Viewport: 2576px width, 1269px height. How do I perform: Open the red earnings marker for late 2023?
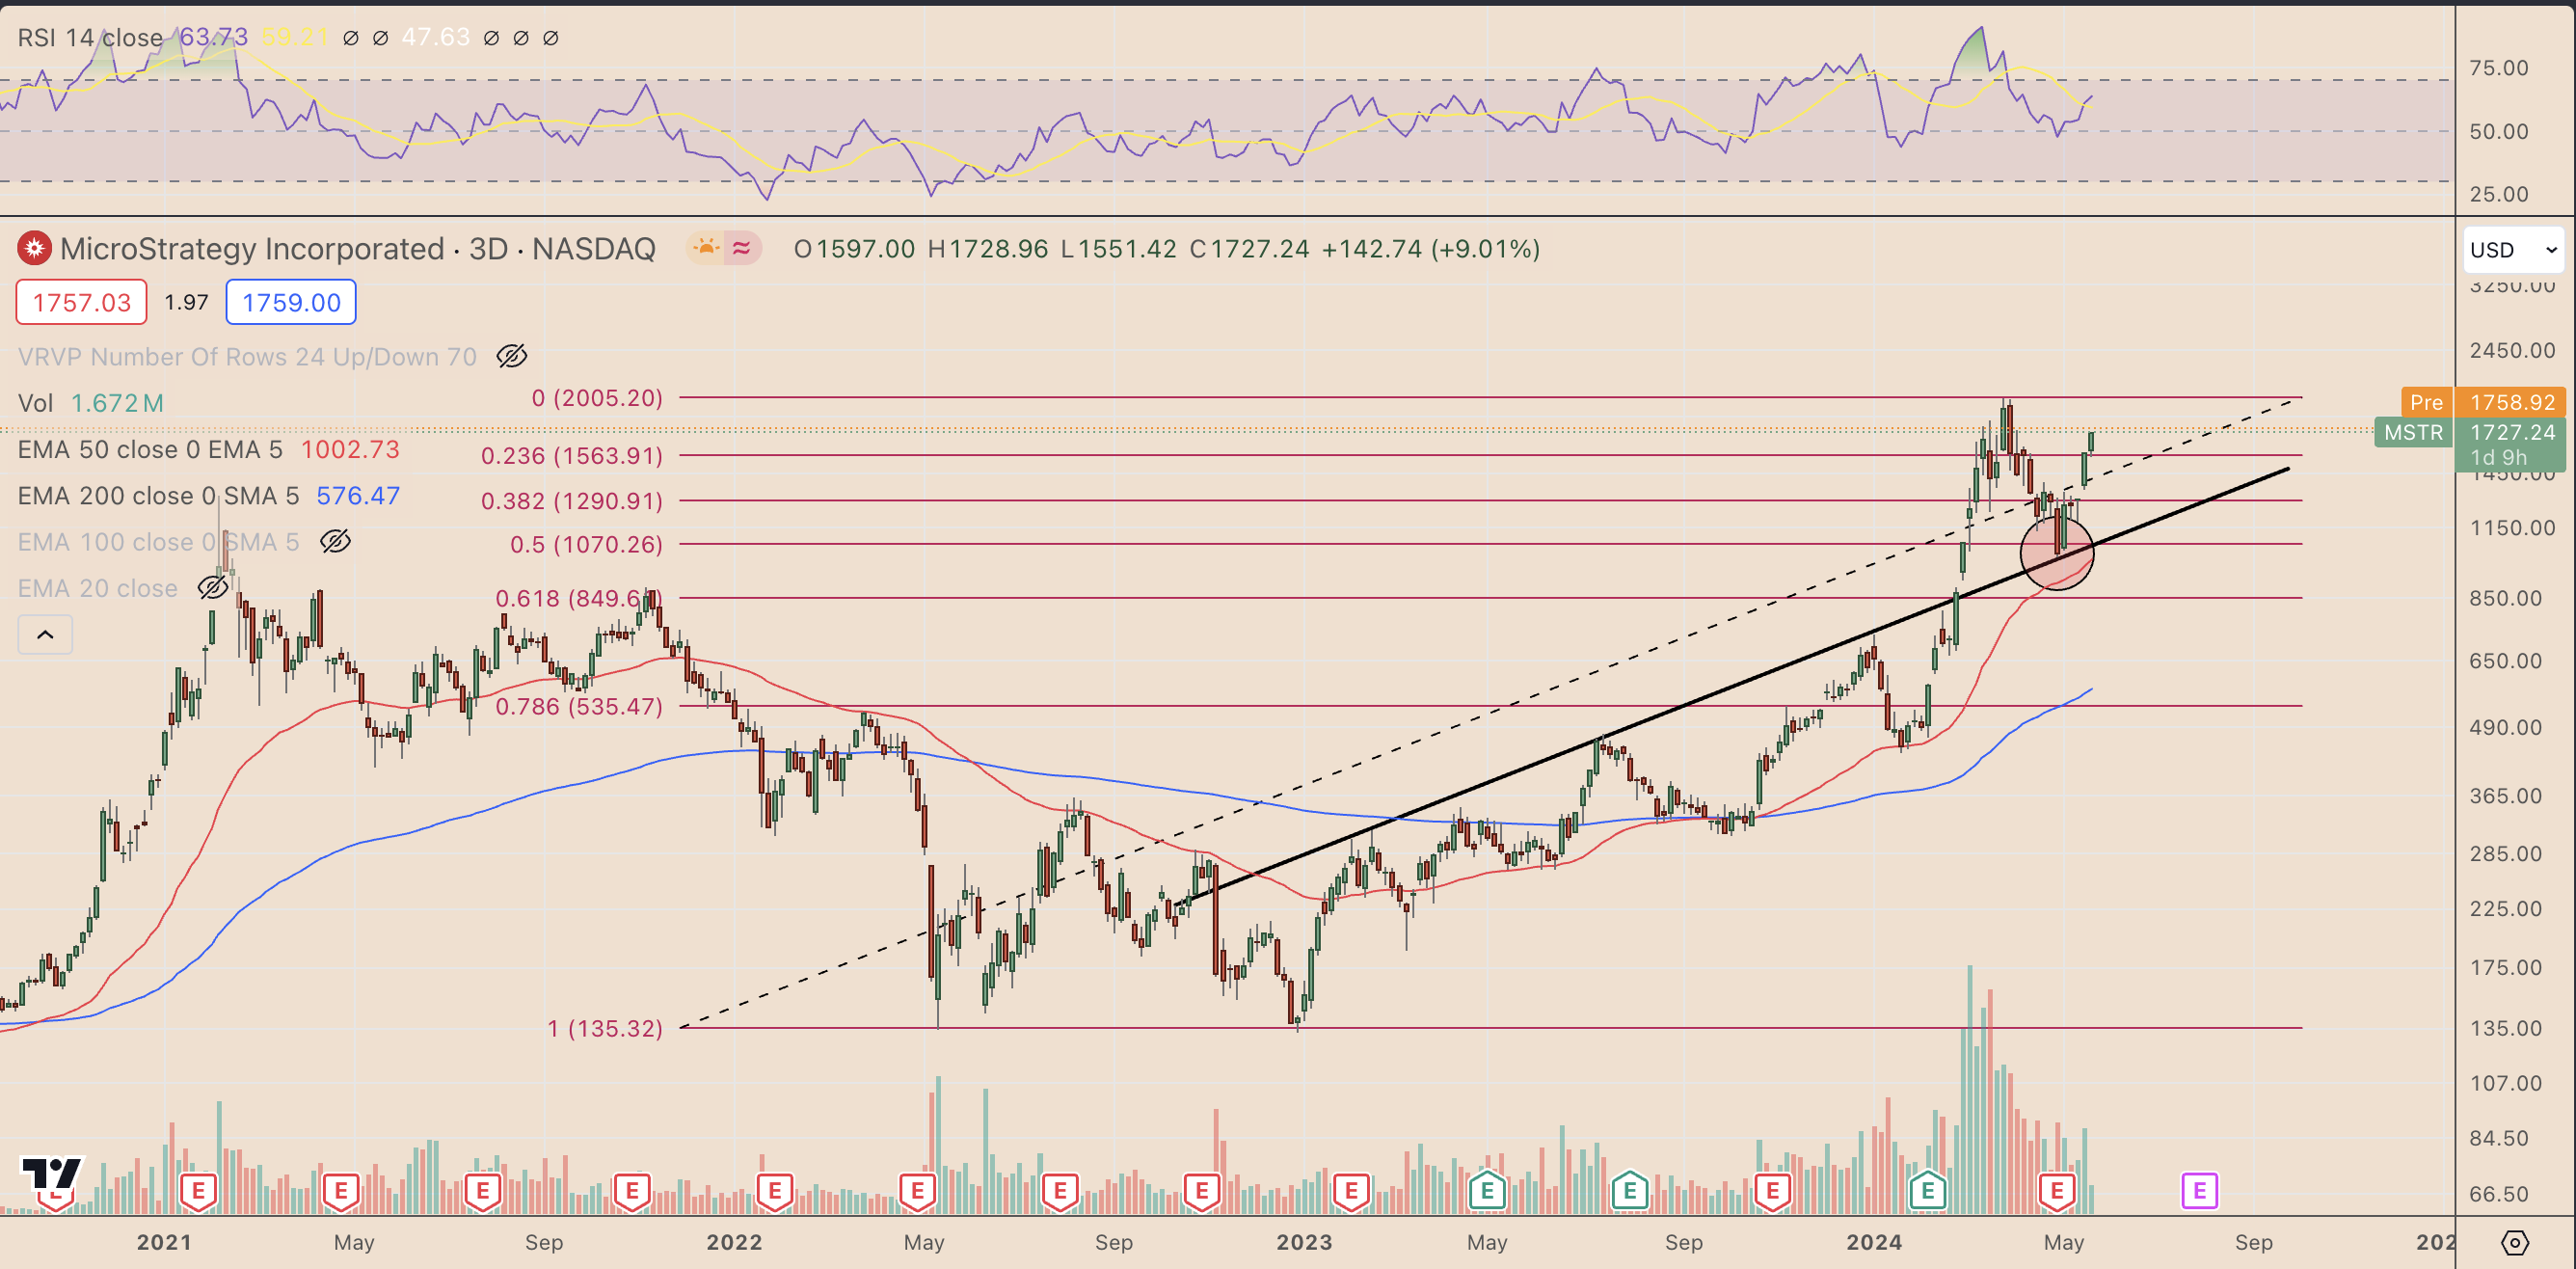[1772, 1191]
